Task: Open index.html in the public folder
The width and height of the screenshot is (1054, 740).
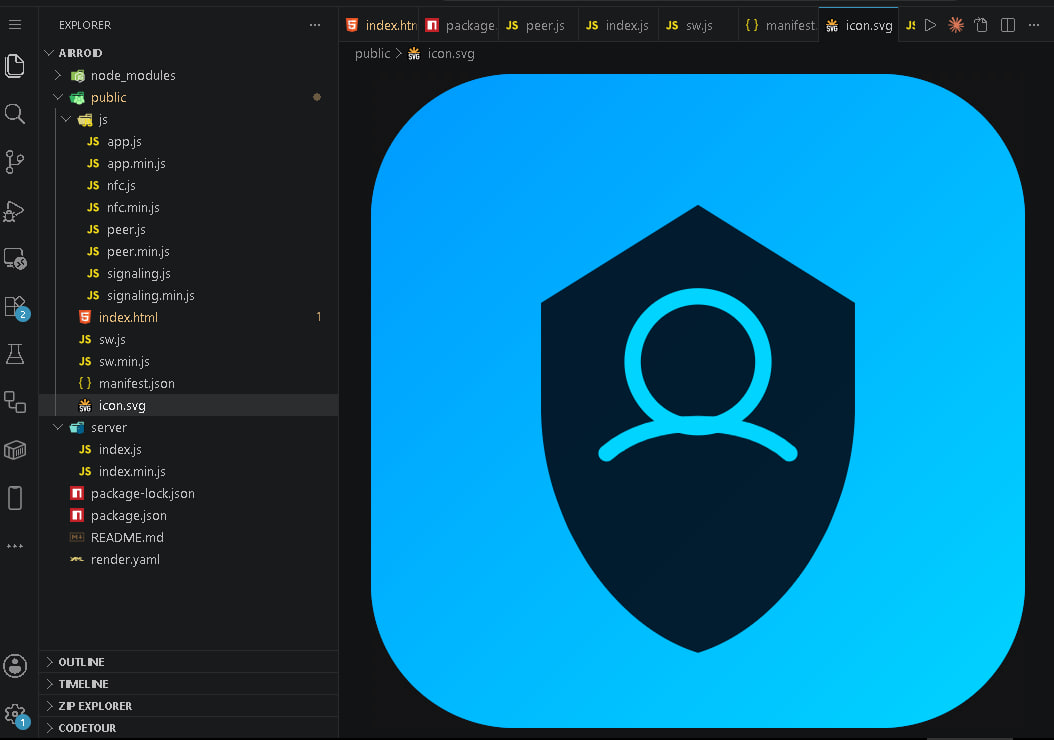Action: [x=188, y=317]
